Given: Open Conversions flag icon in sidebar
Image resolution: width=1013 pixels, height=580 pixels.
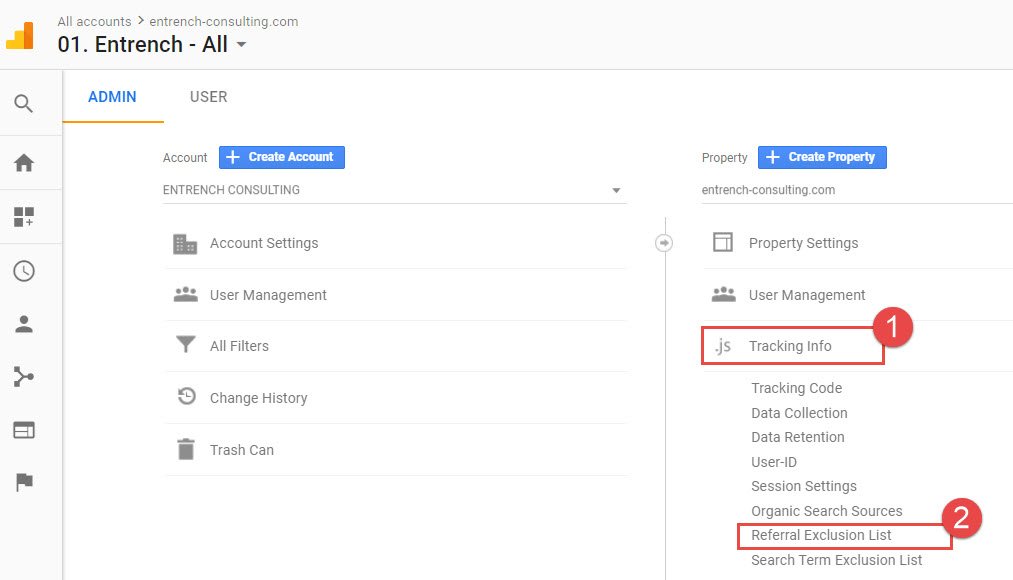Looking at the screenshot, I should 23,482.
